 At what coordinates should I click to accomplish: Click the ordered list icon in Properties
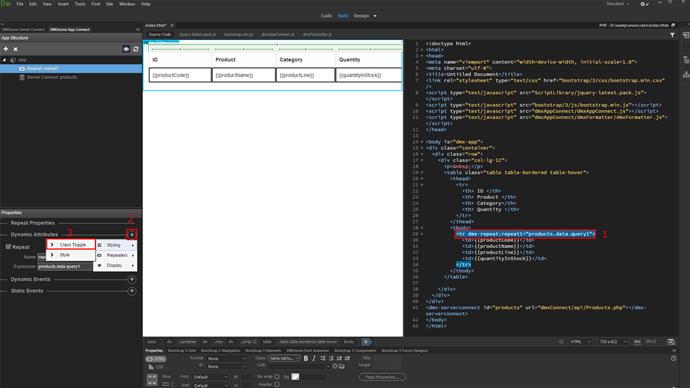tap(331, 359)
